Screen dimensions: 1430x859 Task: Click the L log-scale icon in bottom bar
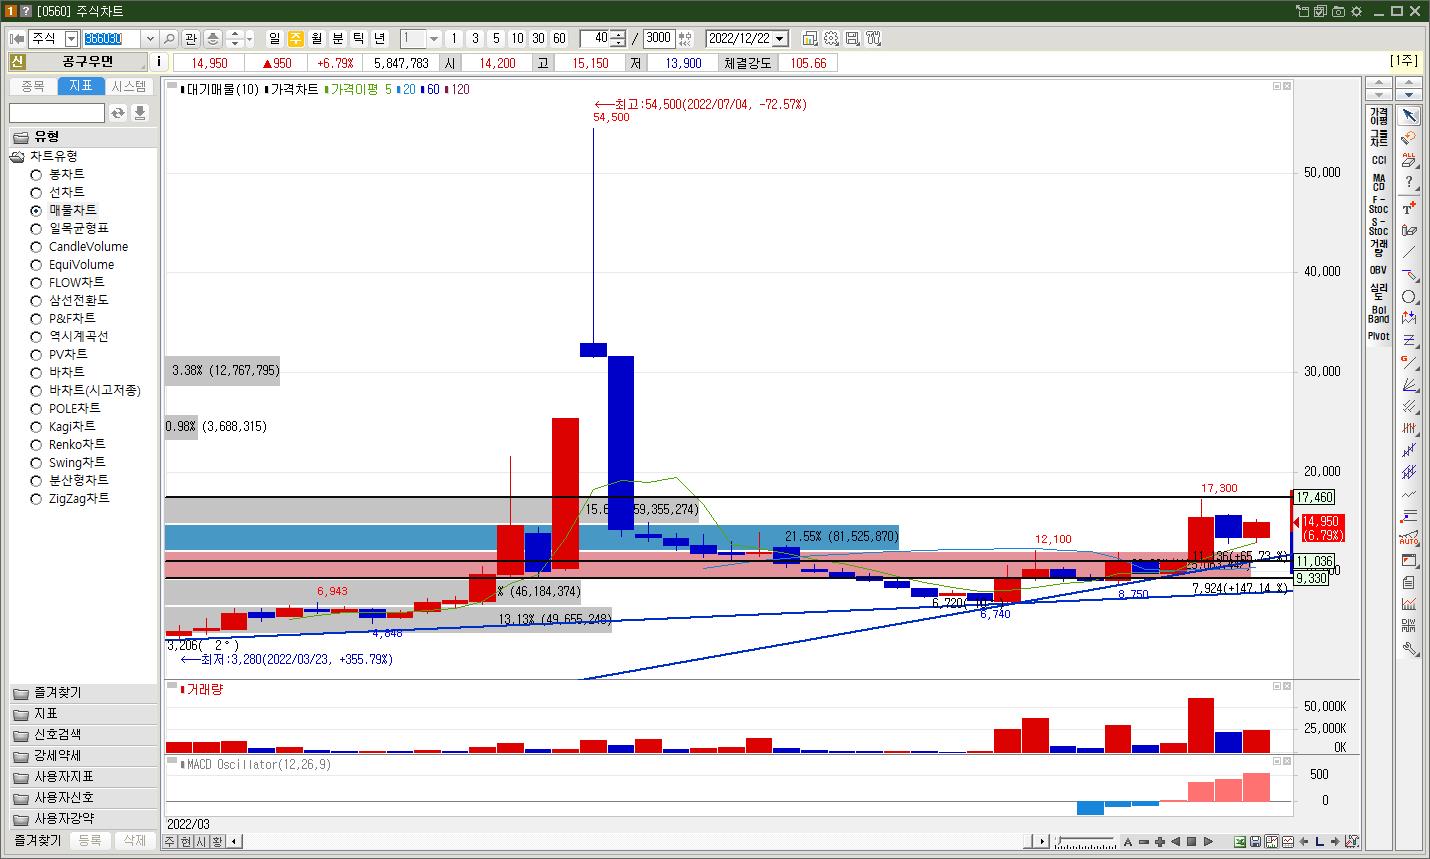pos(1320,841)
